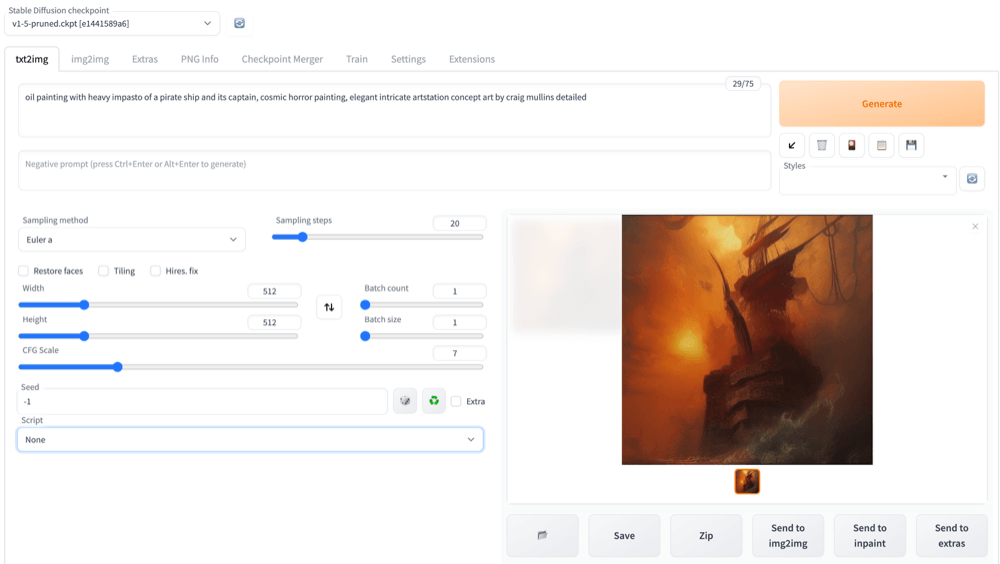Click the dice icon to randomize seed

[x=405, y=401]
